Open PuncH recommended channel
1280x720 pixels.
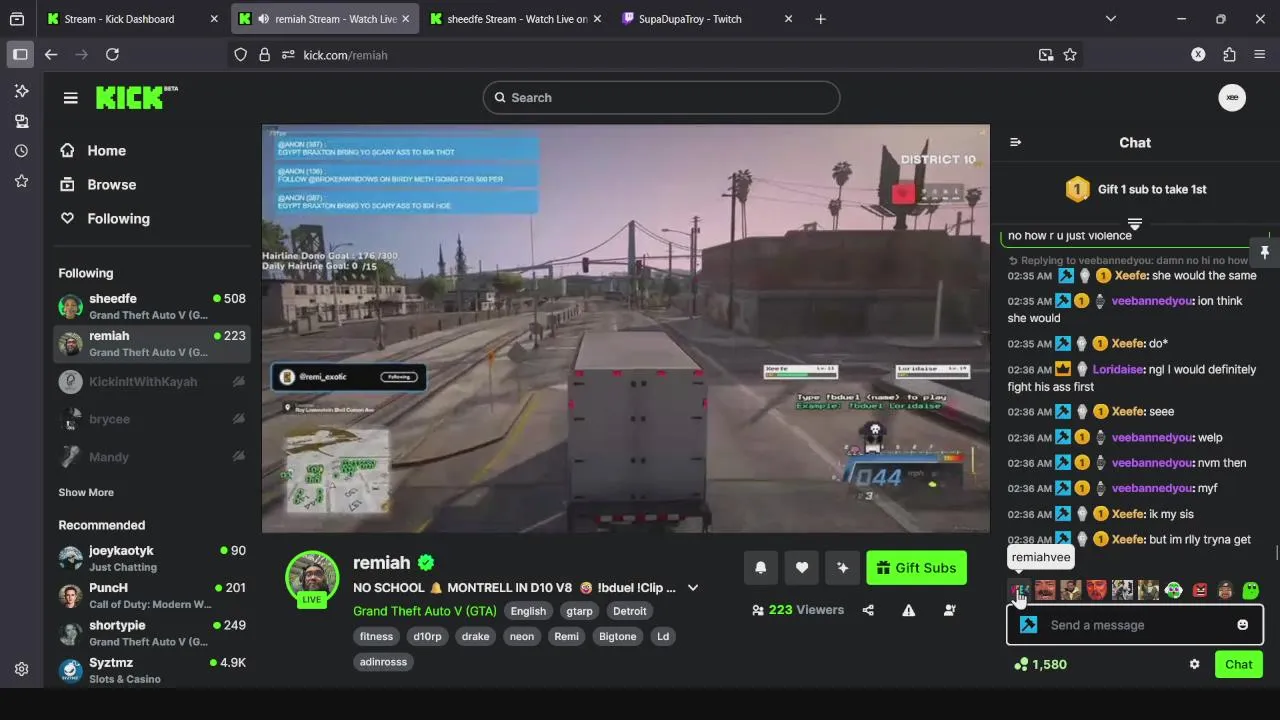(151, 595)
